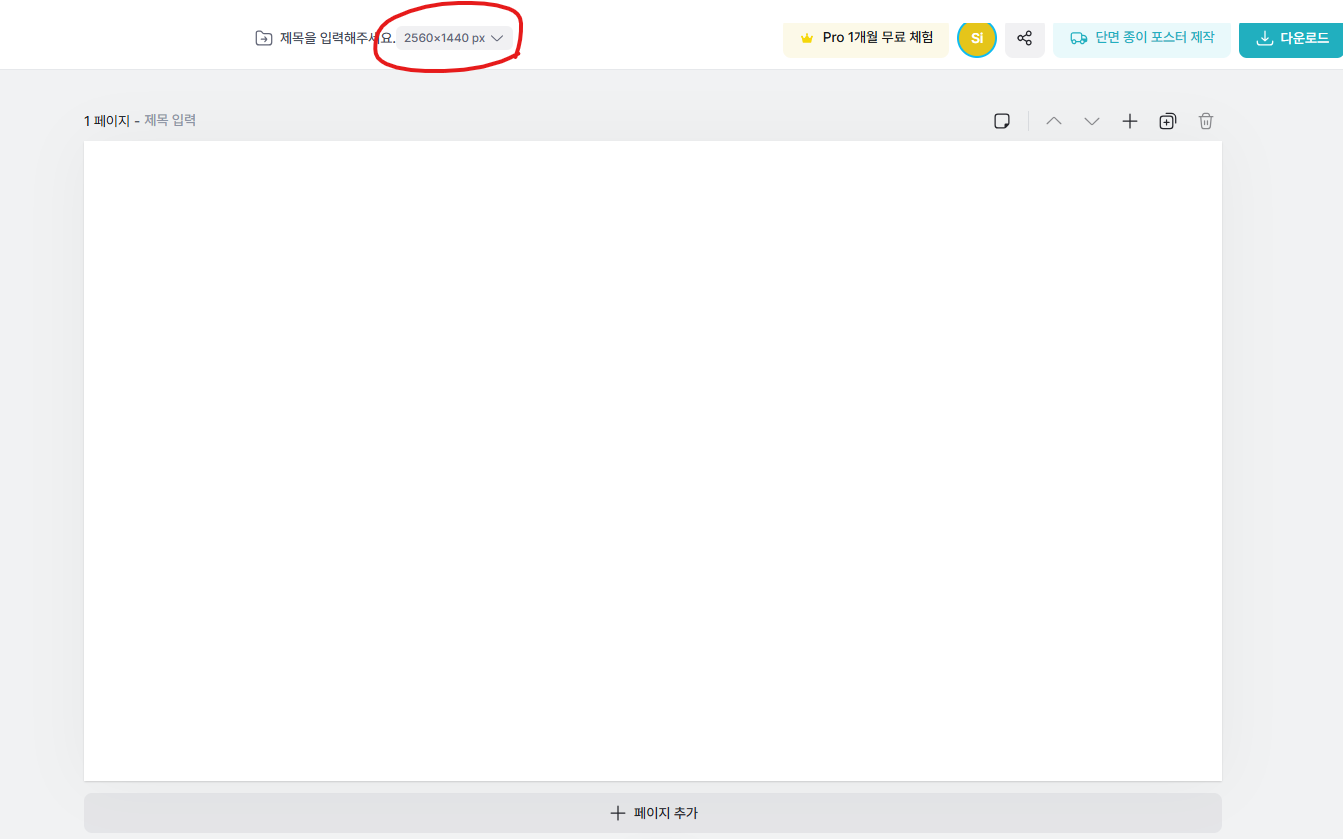Click the design title field 제목을 입력해주세요
The height and width of the screenshot is (839, 1343).
tap(336, 38)
